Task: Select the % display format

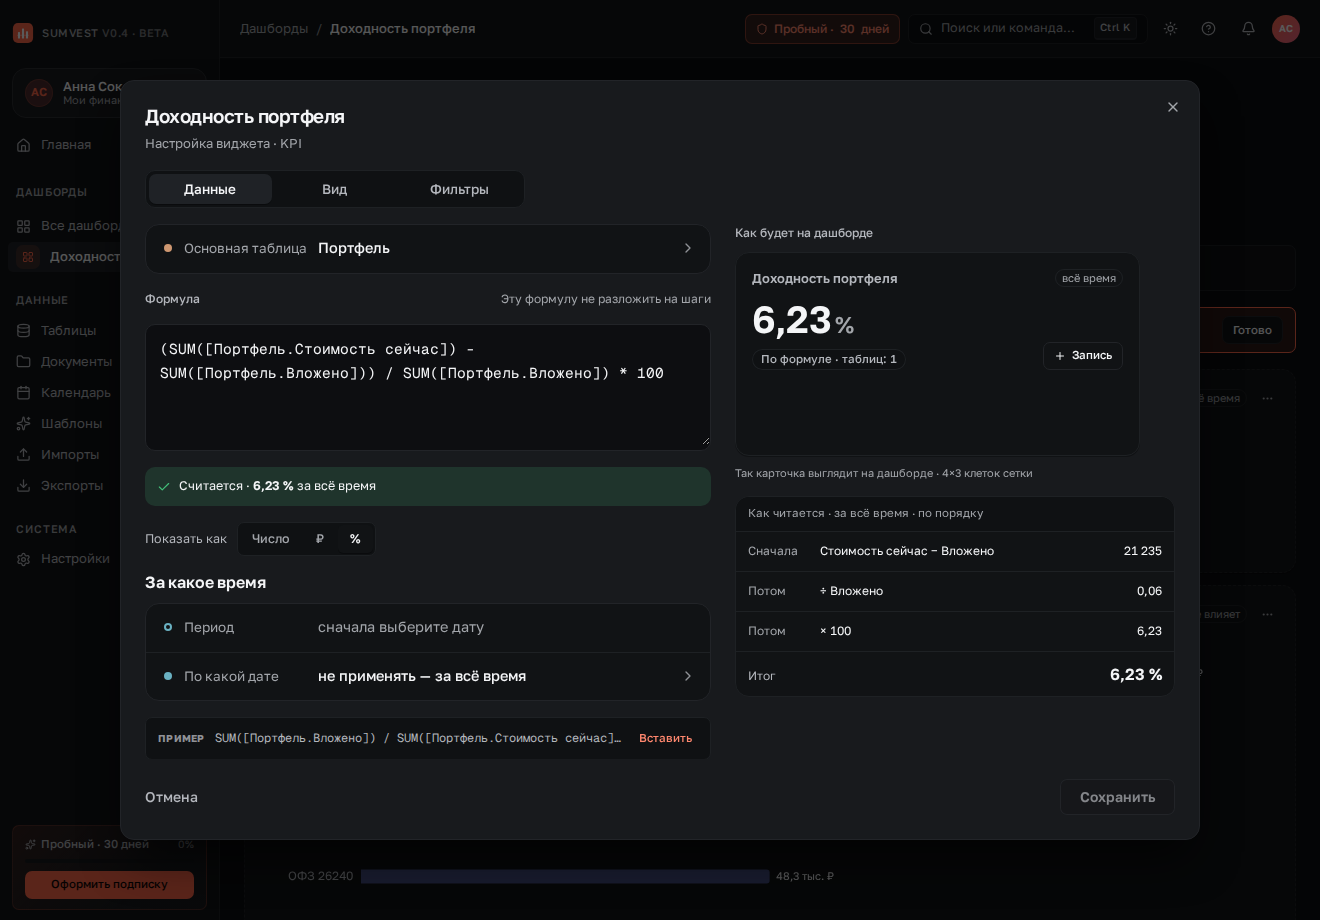Action: tap(355, 539)
